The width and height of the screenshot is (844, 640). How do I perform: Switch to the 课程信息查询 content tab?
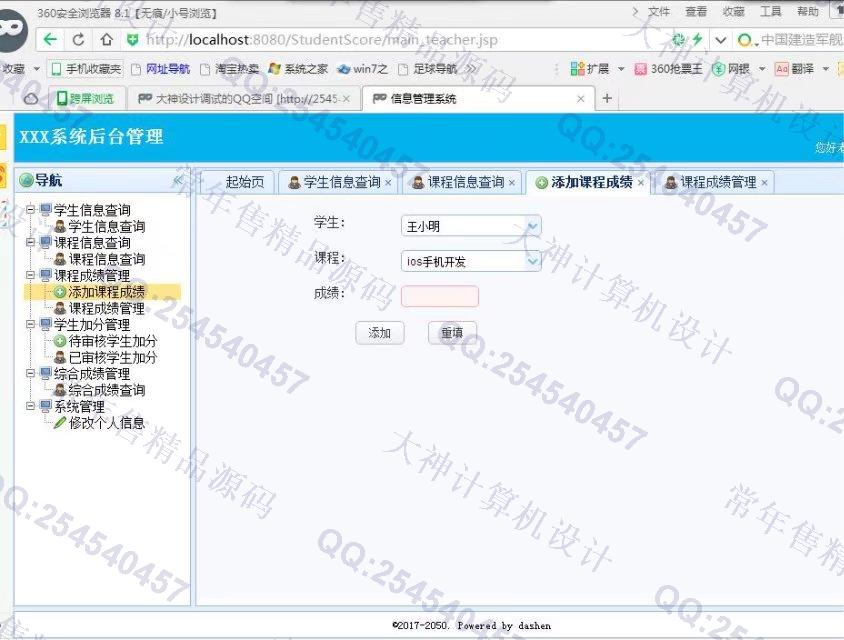click(461, 182)
